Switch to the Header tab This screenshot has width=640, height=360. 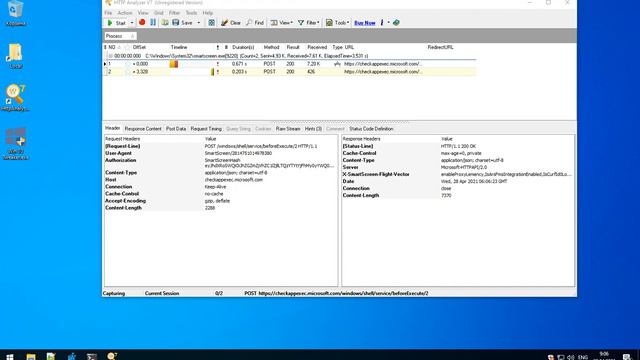click(113, 128)
